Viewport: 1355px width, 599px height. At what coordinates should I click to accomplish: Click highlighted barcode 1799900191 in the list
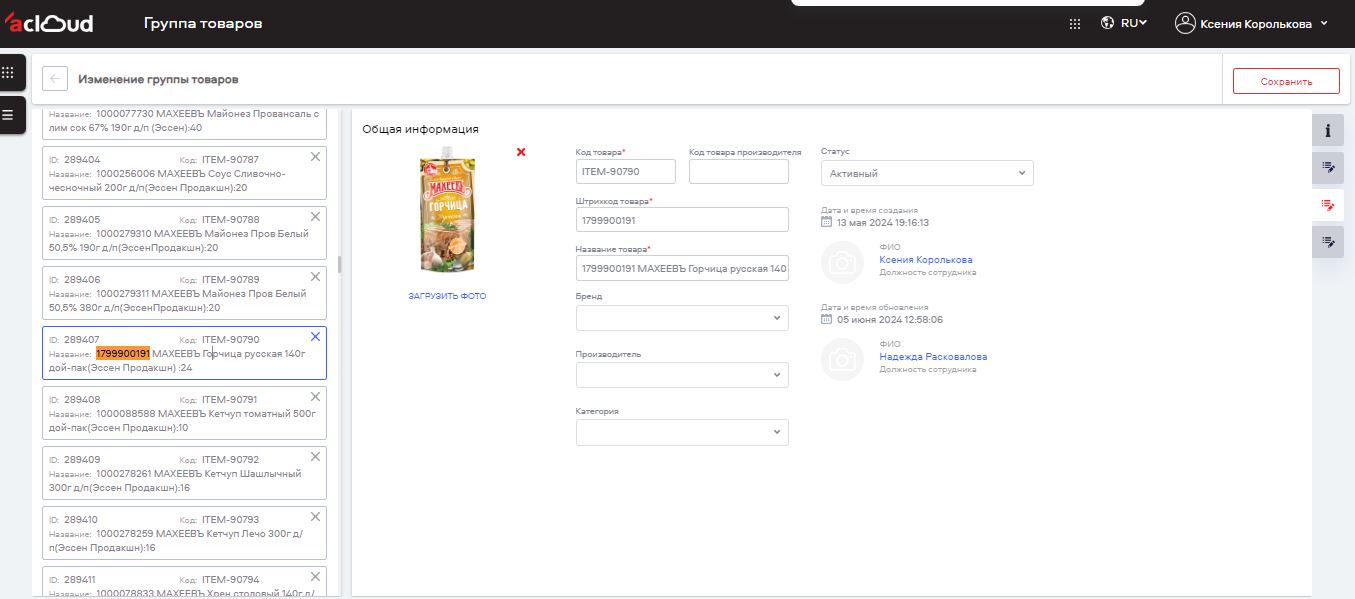pos(123,354)
